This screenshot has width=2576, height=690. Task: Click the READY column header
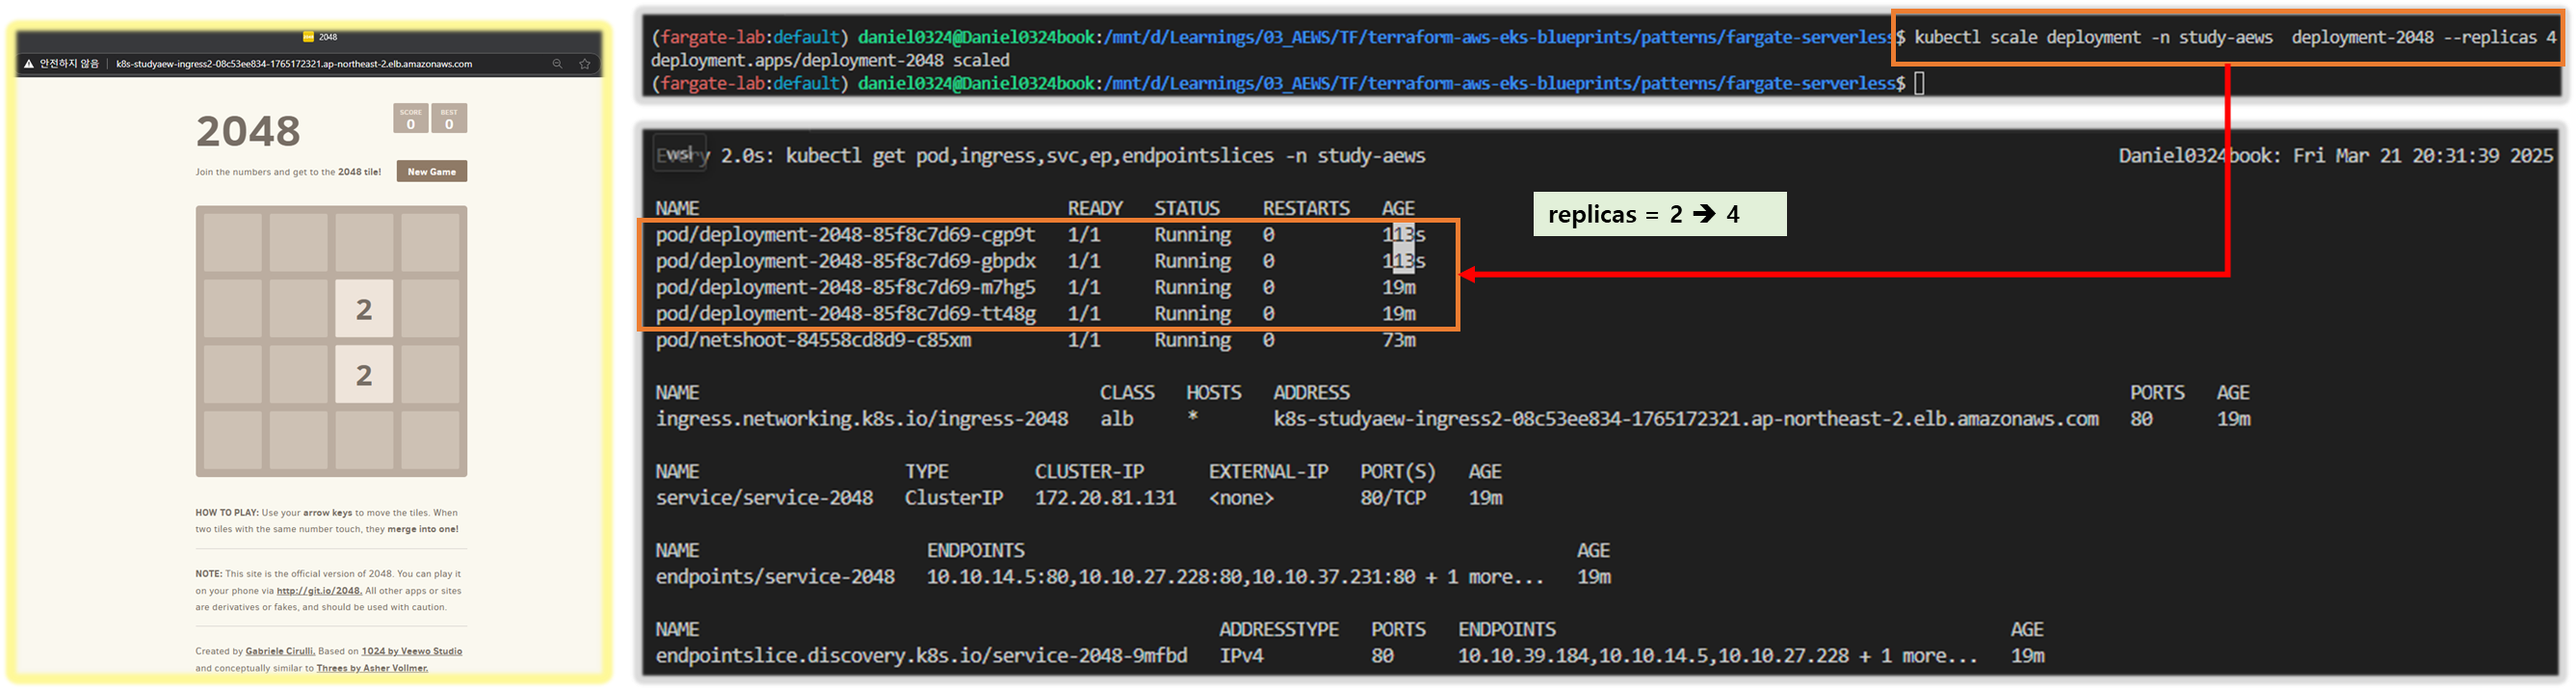(1095, 209)
